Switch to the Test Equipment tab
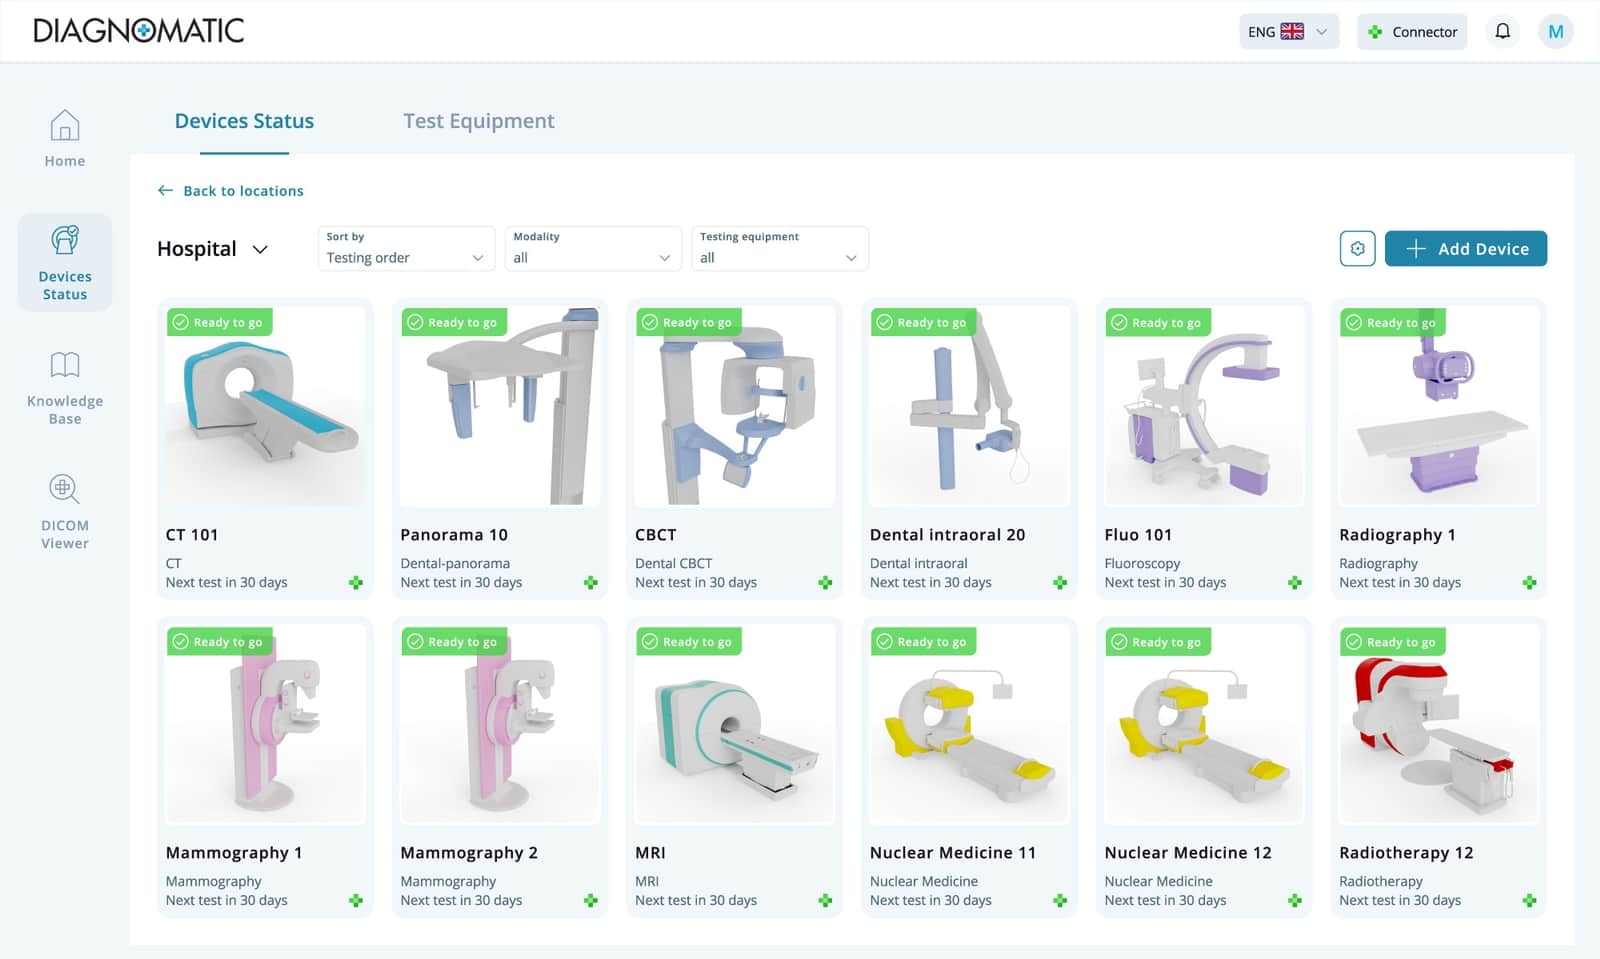The image size is (1600, 959). [479, 120]
